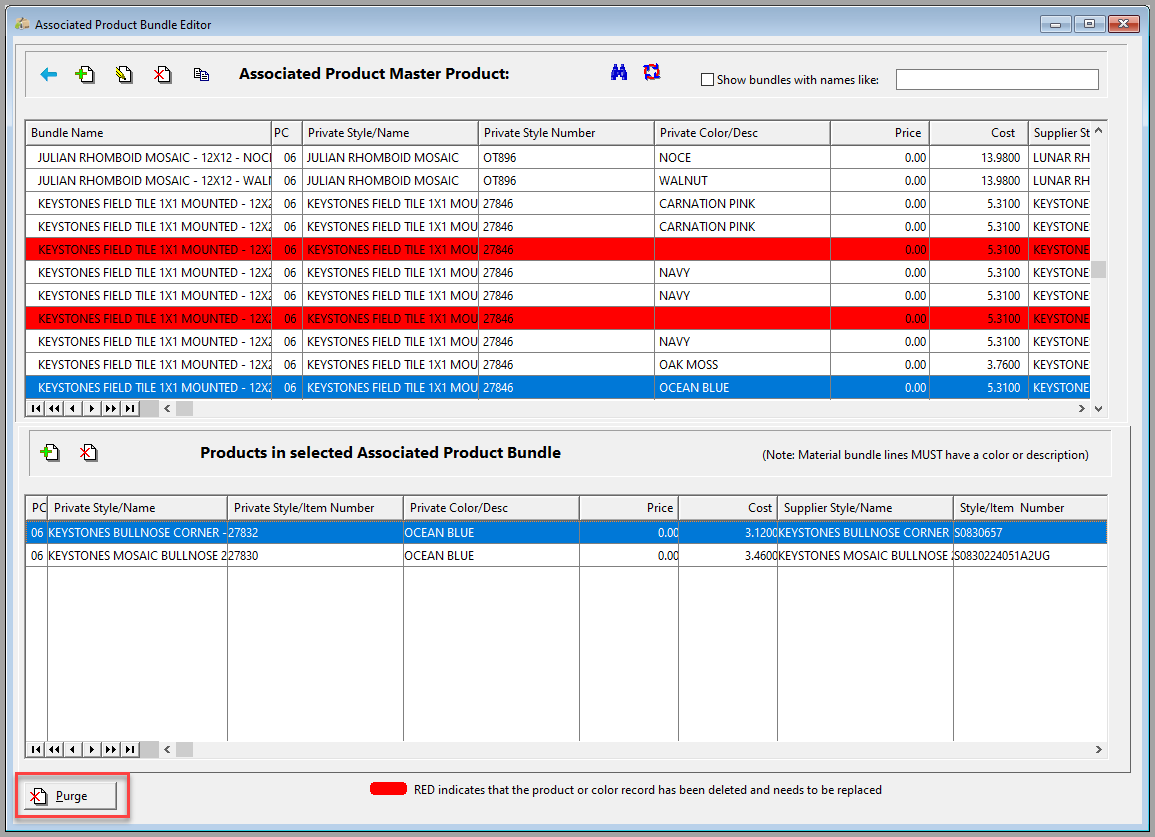Image resolution: width=1155 pixels, height=837 pixels.
Task: Delete the selected bundle record
Action: pyautogui.click(x=162, y=73)
